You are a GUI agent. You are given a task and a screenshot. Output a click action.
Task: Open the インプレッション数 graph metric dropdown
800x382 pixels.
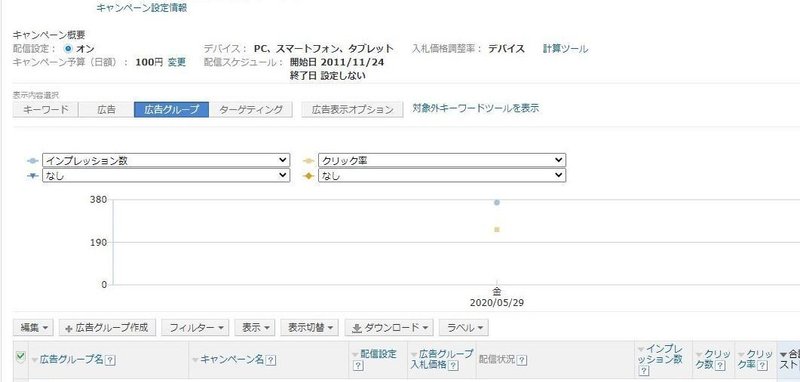166,160
